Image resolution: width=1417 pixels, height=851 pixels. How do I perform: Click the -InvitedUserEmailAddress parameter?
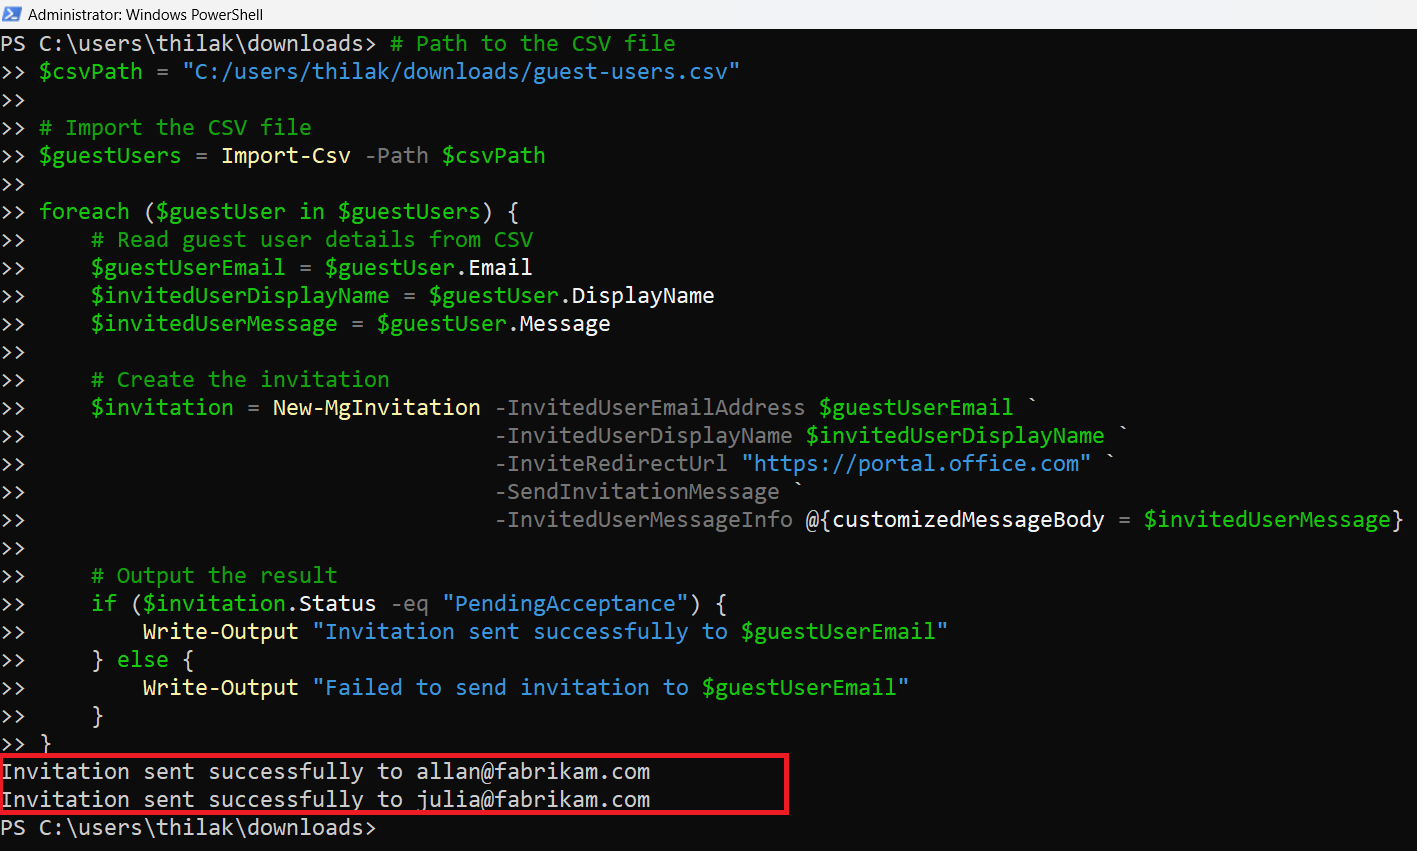[650, 408]
